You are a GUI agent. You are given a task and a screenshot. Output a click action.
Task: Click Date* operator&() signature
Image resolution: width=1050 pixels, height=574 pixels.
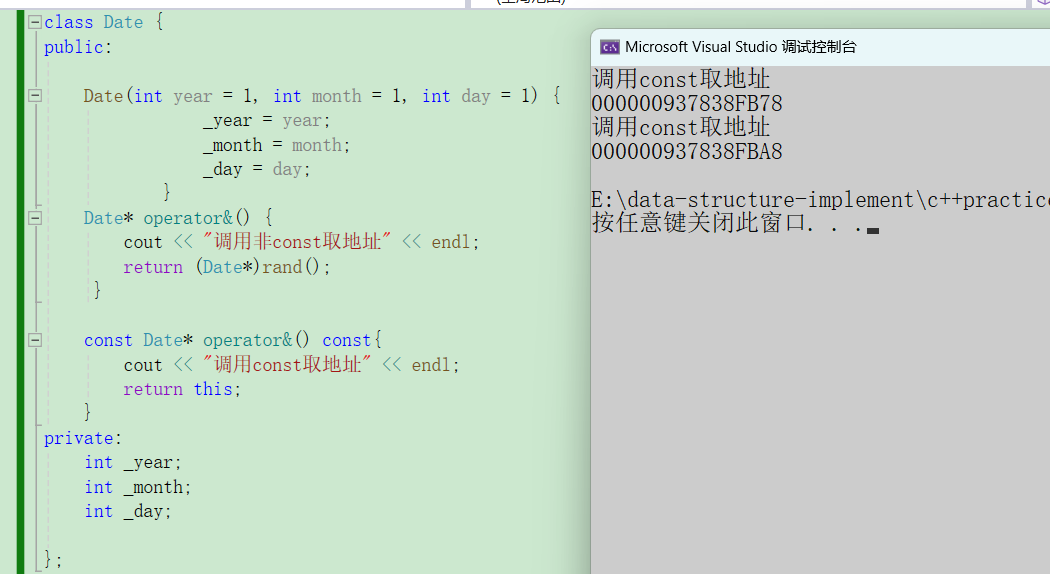(167, 218)
